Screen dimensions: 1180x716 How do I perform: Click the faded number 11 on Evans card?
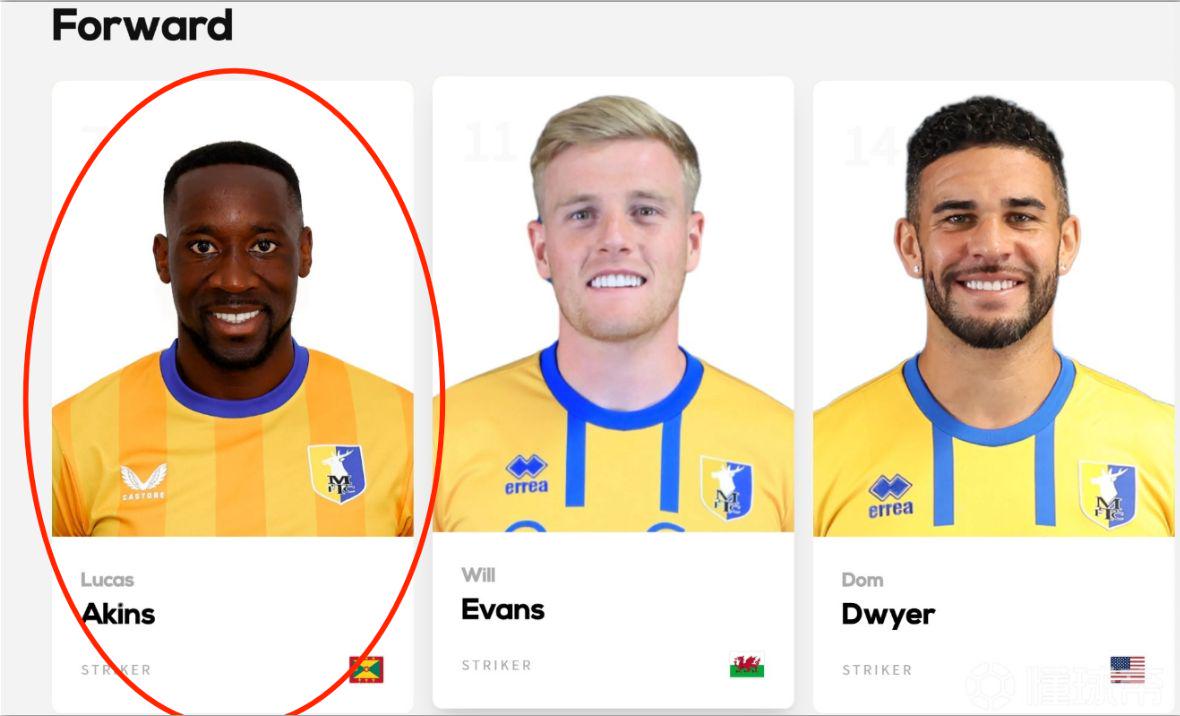pos(490,143)
